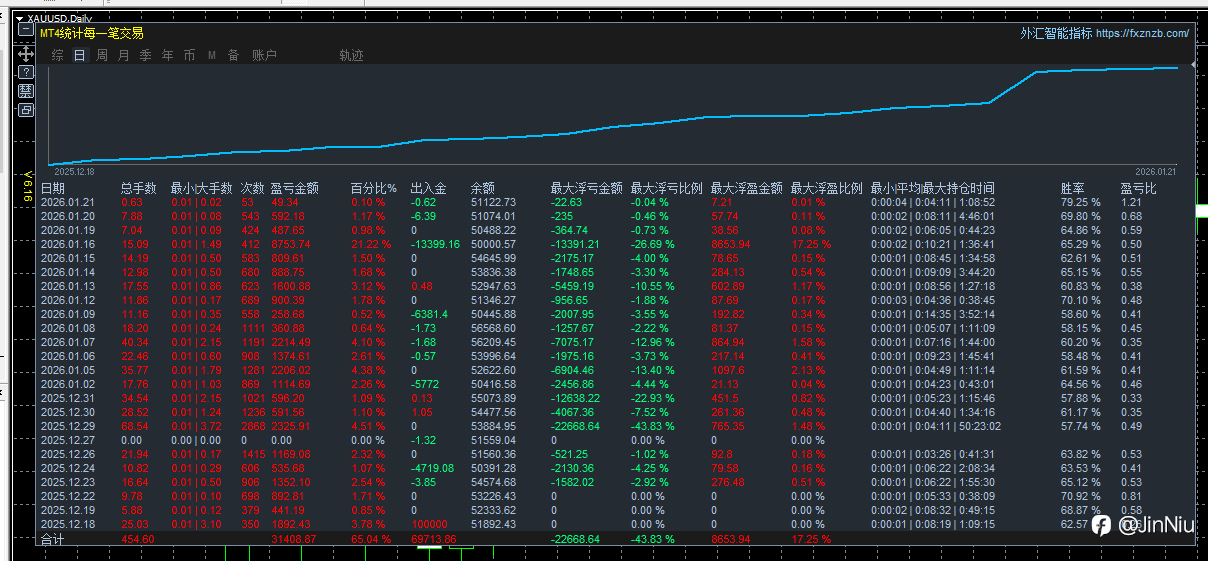This screenshot has width=1208, height=561.
Task: Open the 币 currency tab
Action: (x=189, y=56)
